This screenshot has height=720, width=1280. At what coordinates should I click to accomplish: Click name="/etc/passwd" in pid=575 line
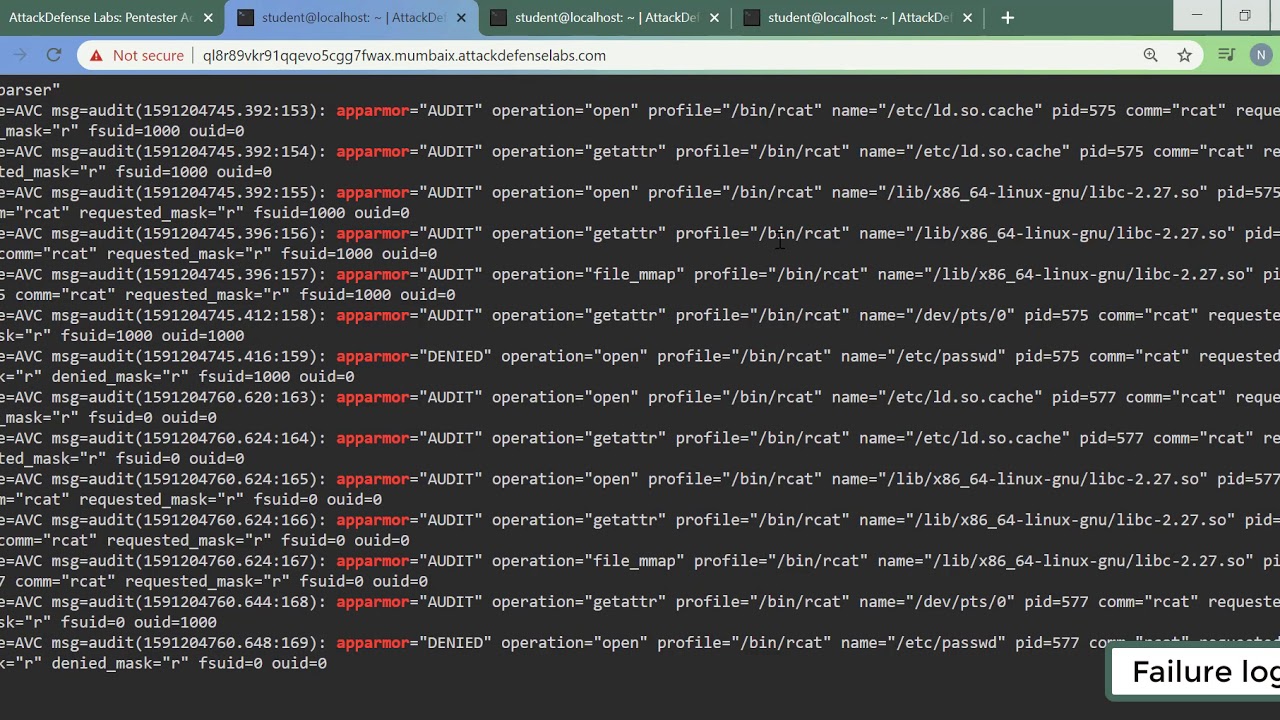922,357
